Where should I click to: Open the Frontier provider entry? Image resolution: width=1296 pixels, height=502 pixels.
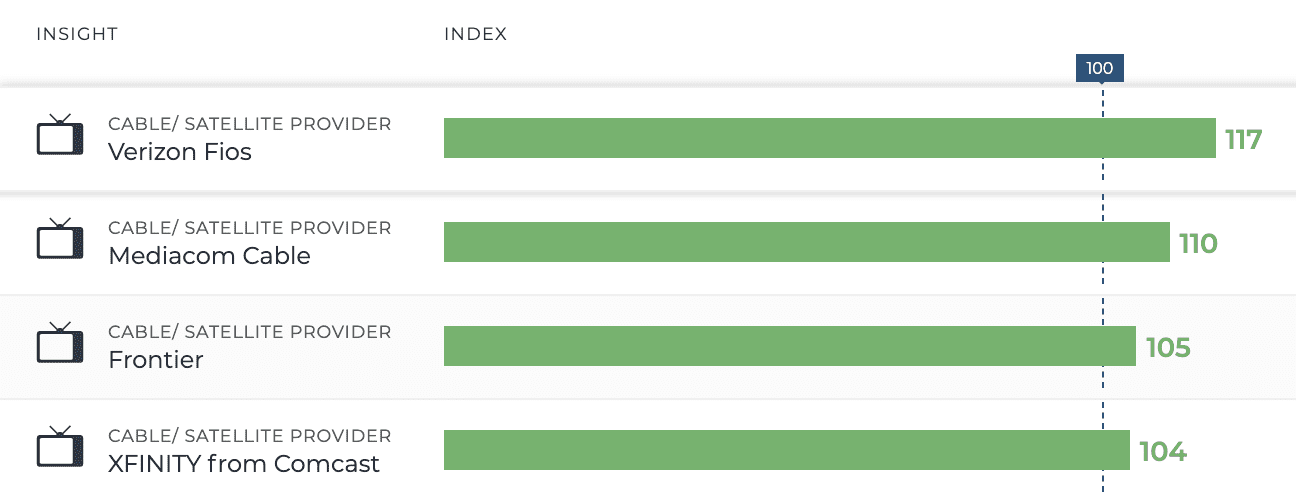click(x=156, y=360)
